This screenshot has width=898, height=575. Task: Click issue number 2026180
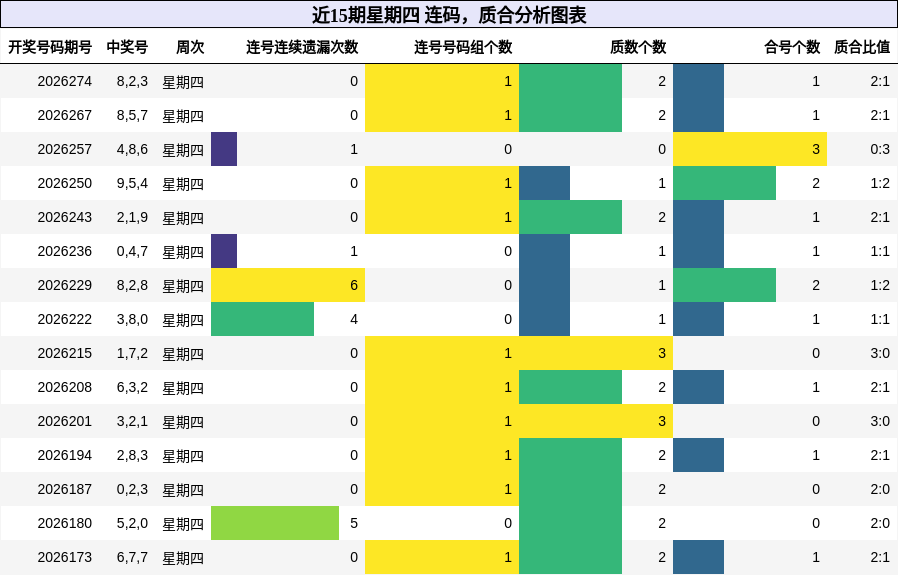(65, 523)
